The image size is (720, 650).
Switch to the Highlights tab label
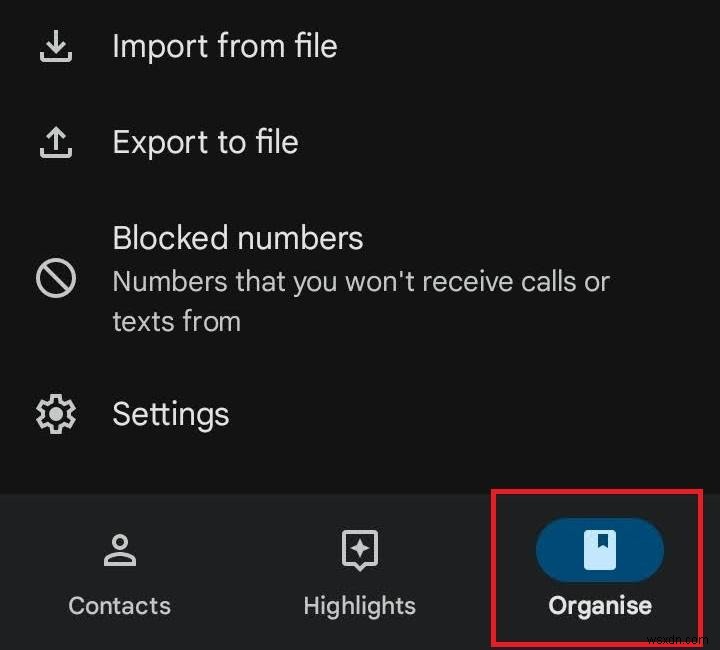tap(360, 606)
